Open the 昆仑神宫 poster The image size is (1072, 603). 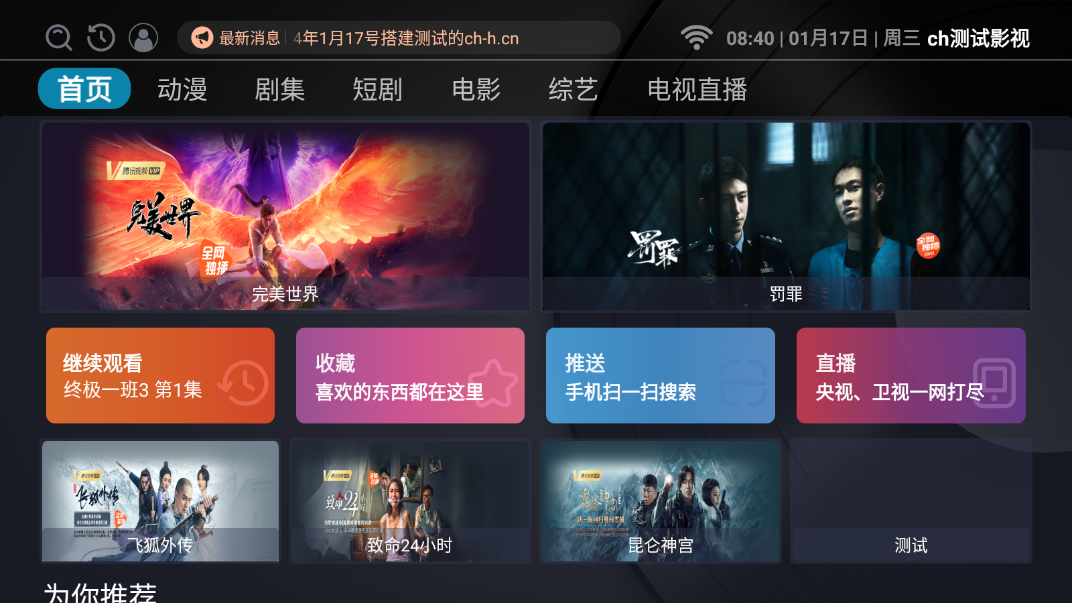[660, 501]
